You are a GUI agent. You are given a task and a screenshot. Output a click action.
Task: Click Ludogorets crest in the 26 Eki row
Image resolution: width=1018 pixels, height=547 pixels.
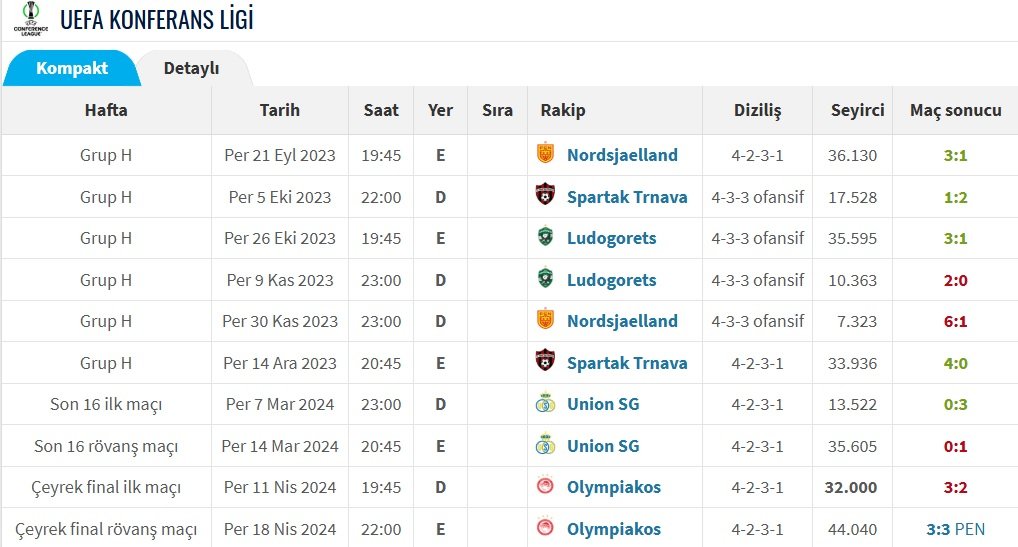(x=545, y=236)
